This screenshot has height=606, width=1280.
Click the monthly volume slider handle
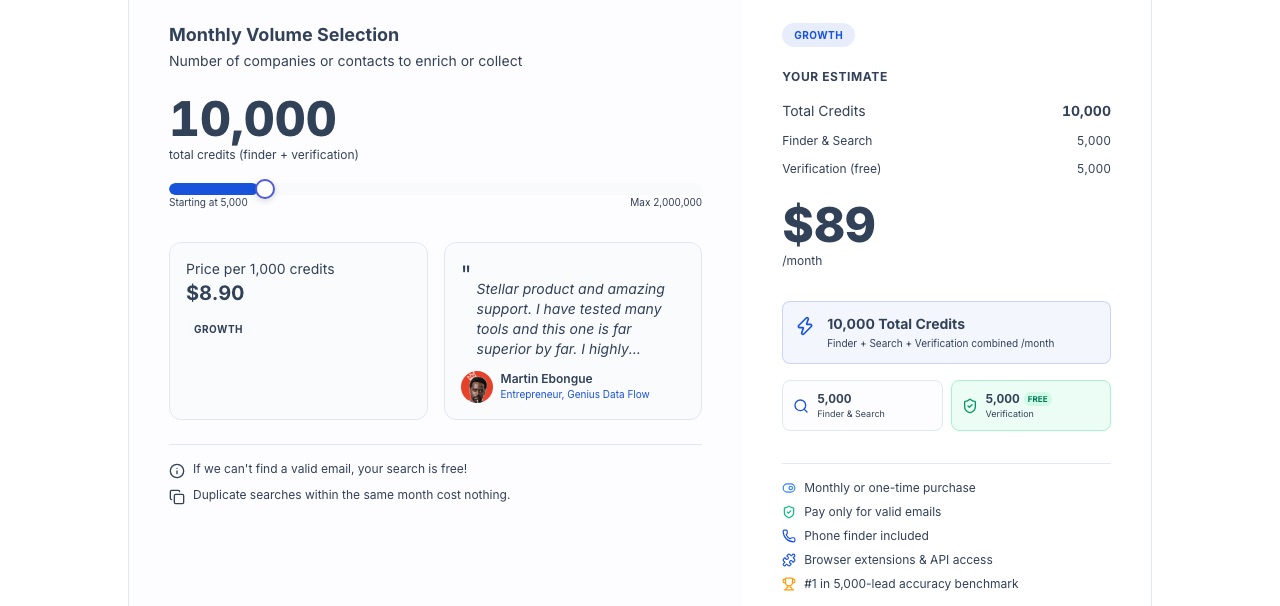coord(265,189)
